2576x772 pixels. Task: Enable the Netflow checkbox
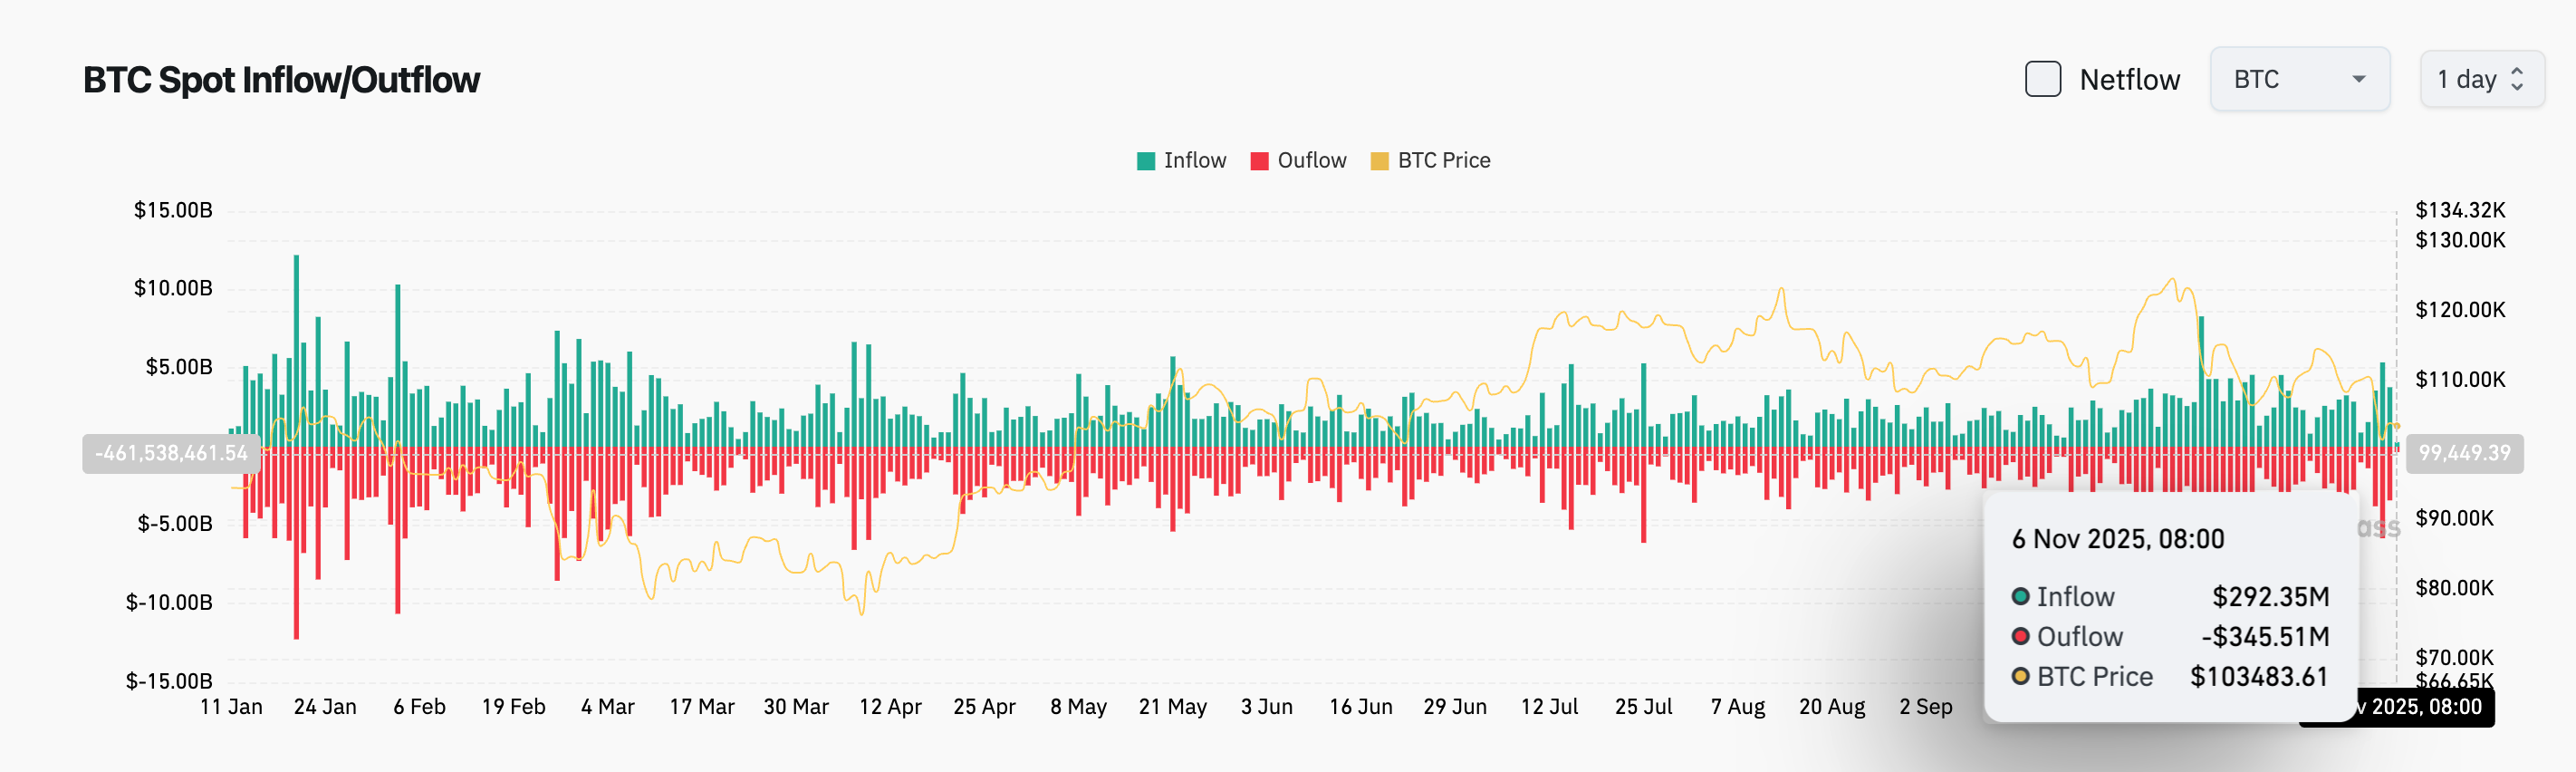click(x=2042, y=79)
